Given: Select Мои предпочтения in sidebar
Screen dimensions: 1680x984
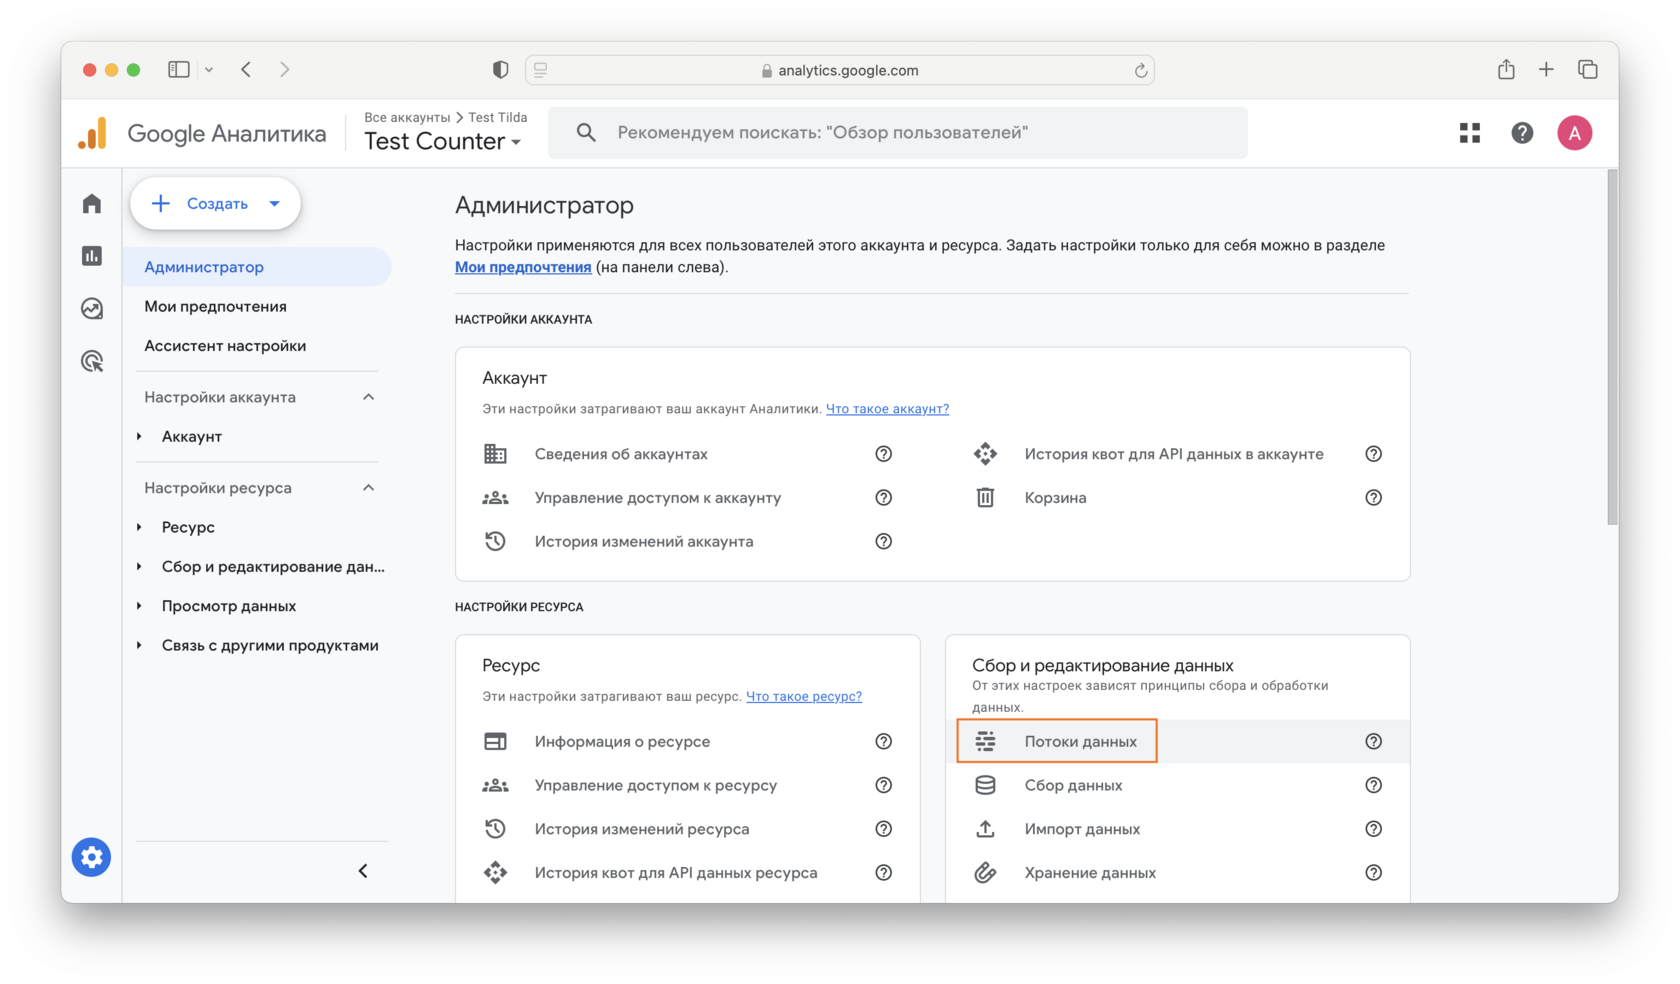Looking at the screenshot, I should [215, 306].
